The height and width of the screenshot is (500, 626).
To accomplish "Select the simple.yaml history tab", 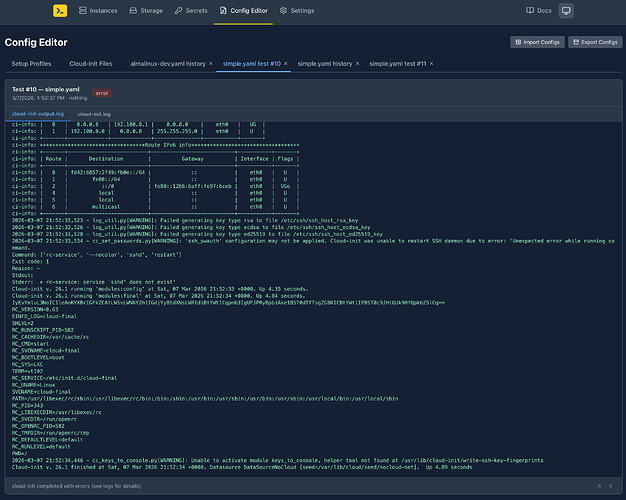I will pyautogui.click(x=324, y=63).
